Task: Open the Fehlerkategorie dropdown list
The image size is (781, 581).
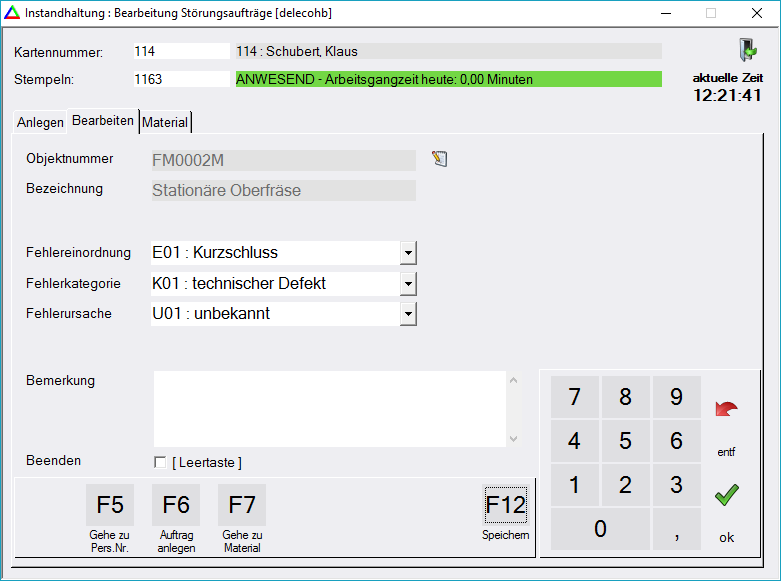Action: (x=407, y=284)
